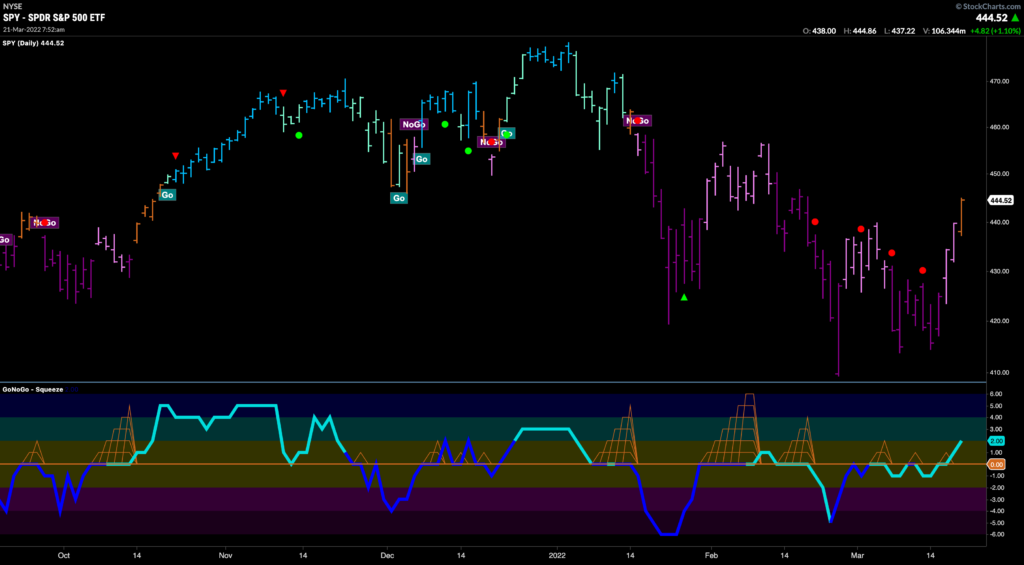Click the cyan 2.00 oscillator value tag
The image size is (1024, 565).
point(997,442)
